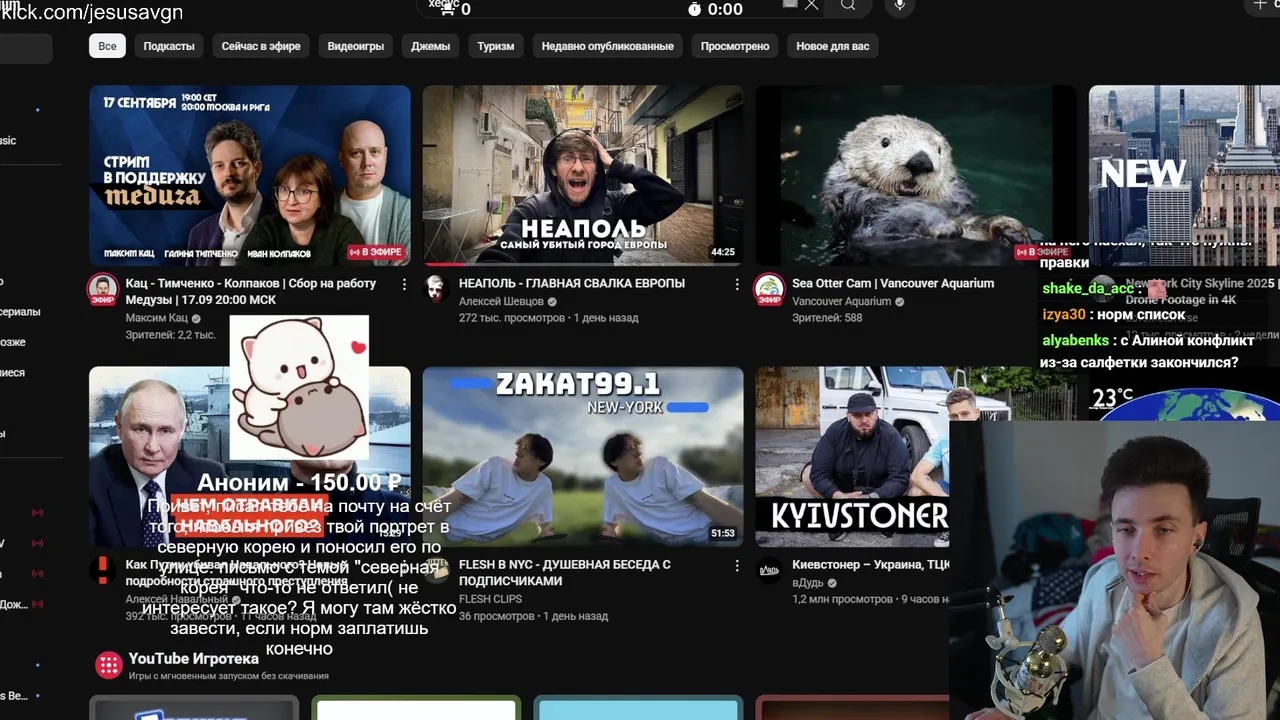Open the Sea Otter Cam video title
This screenshot has height=720, width=1280.
pos(893,283)
